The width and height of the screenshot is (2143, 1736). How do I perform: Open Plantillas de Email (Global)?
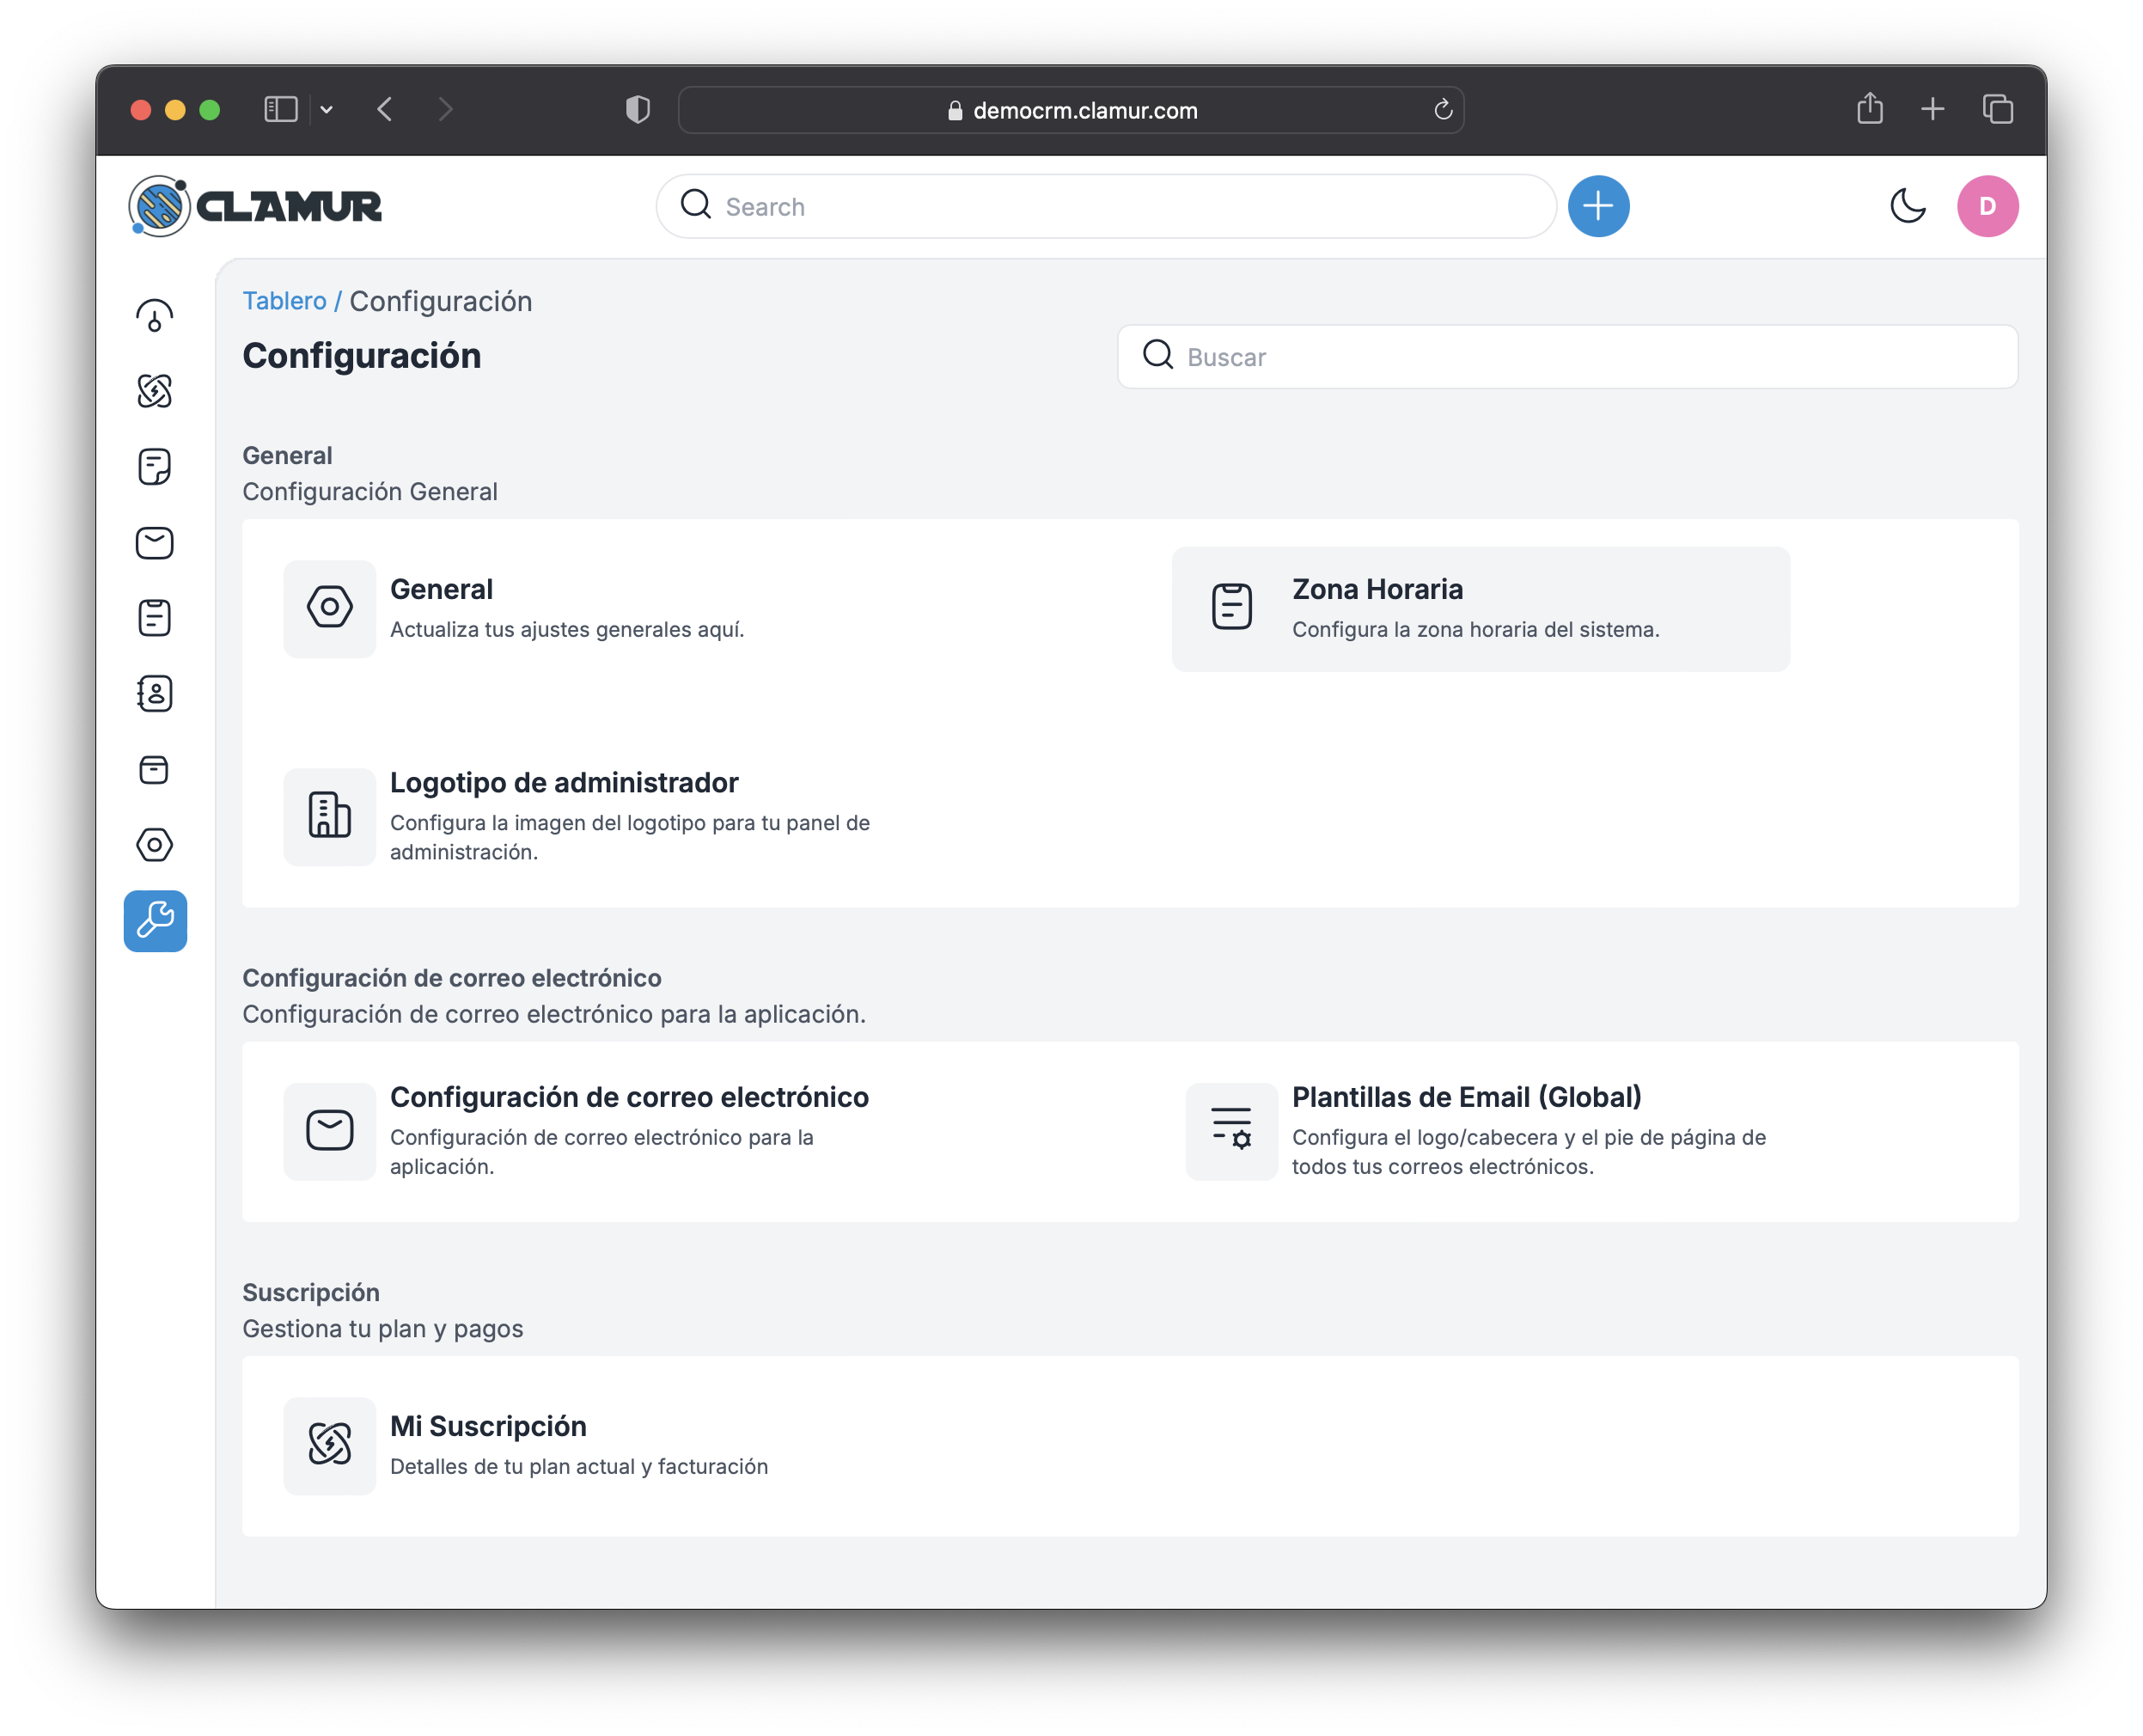coord(1466,1097)
